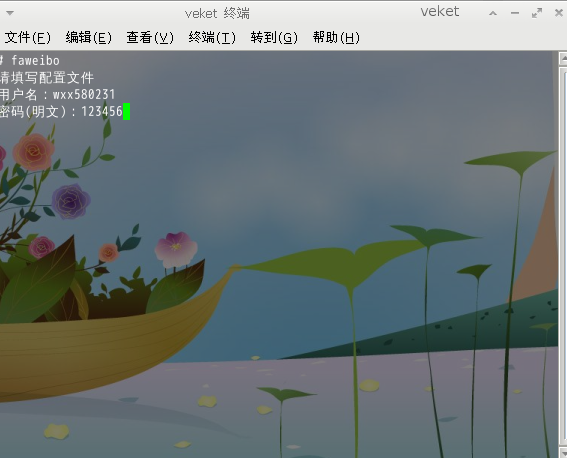This screenshot has width=567, height=458.
Task: Open the 转到(G) menu
Action: click(x=274, y=37)
